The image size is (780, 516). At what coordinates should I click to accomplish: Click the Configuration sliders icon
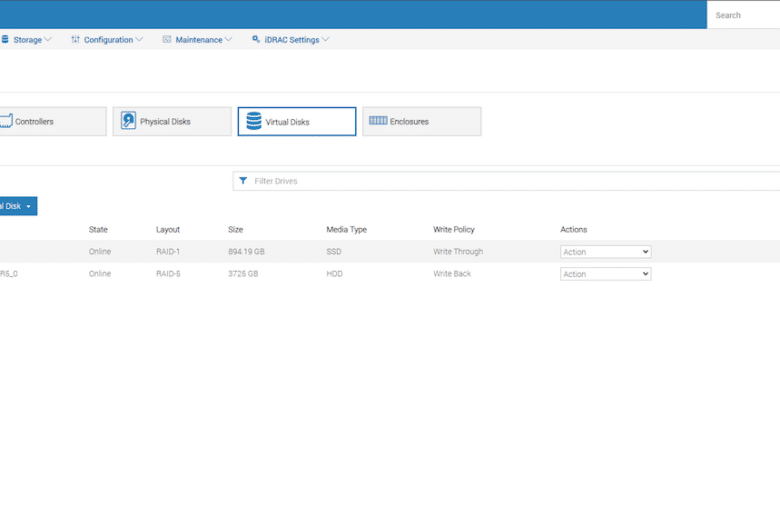pos(75,39)
